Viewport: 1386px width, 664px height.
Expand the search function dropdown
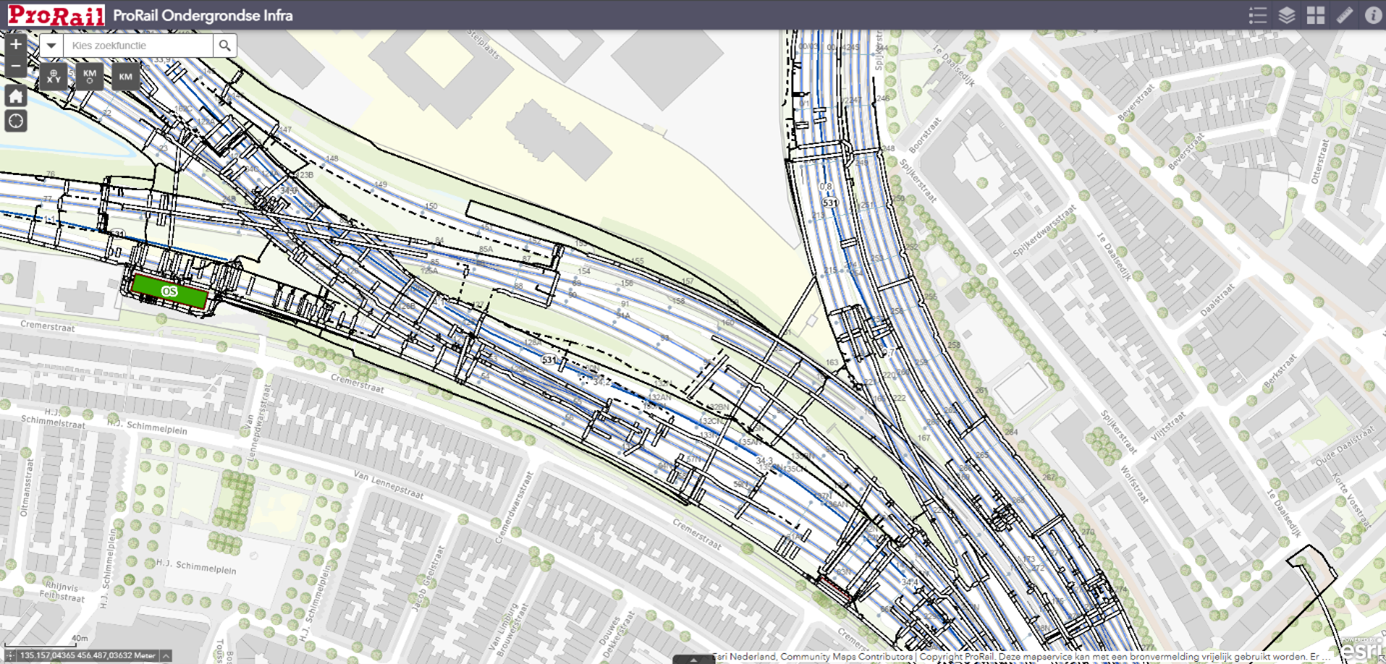[x=50, y=45]
